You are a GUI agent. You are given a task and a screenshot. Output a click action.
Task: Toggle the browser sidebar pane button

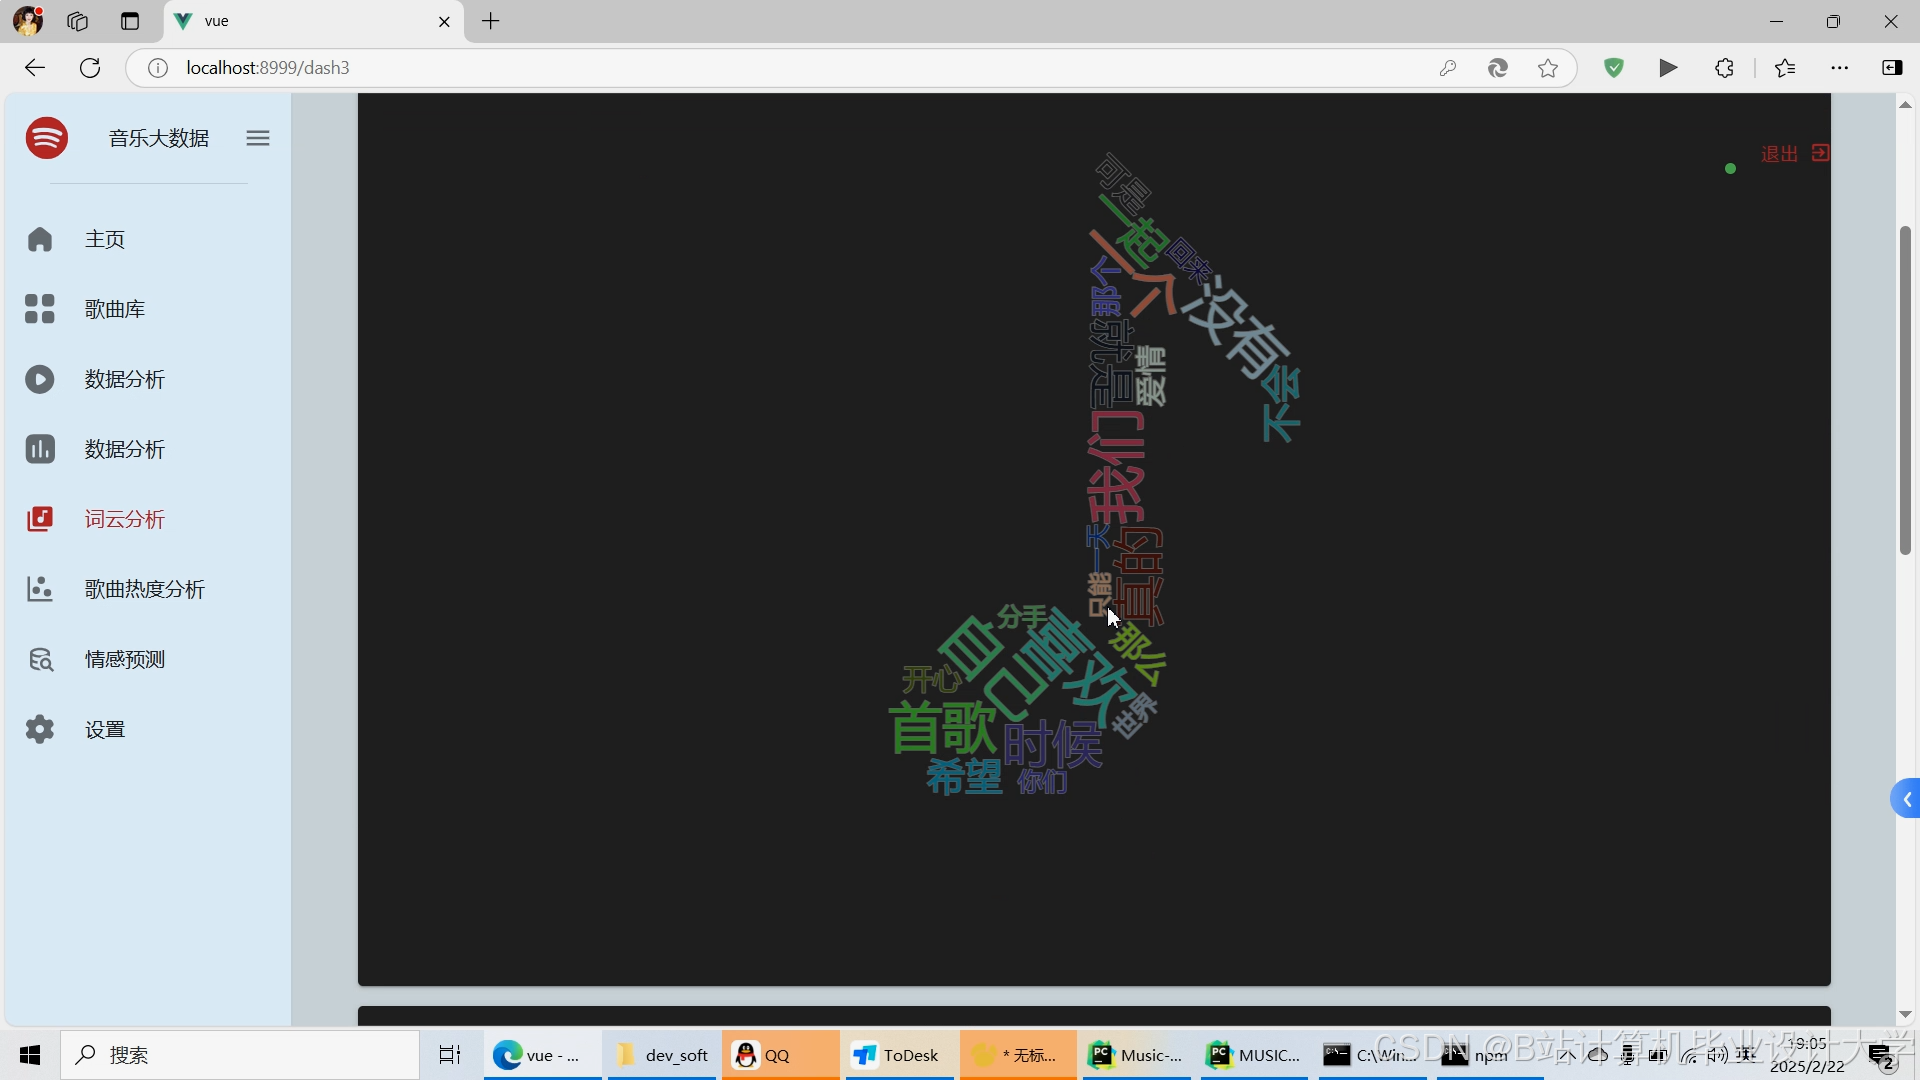(1892, 68)
